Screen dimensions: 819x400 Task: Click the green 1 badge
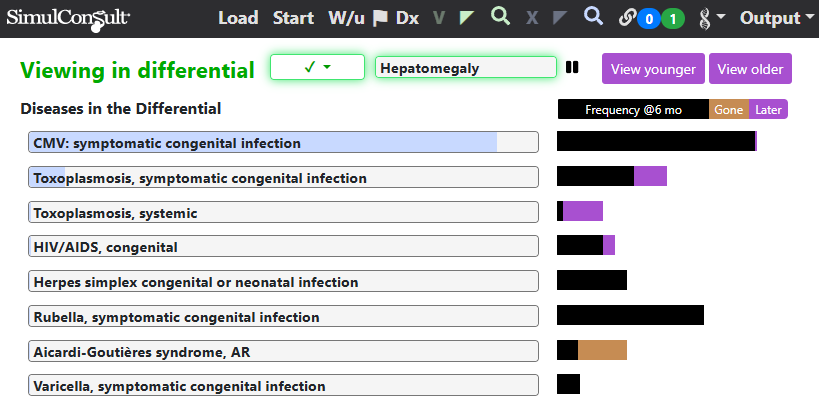pyautogui.click(x=673, y=20)
